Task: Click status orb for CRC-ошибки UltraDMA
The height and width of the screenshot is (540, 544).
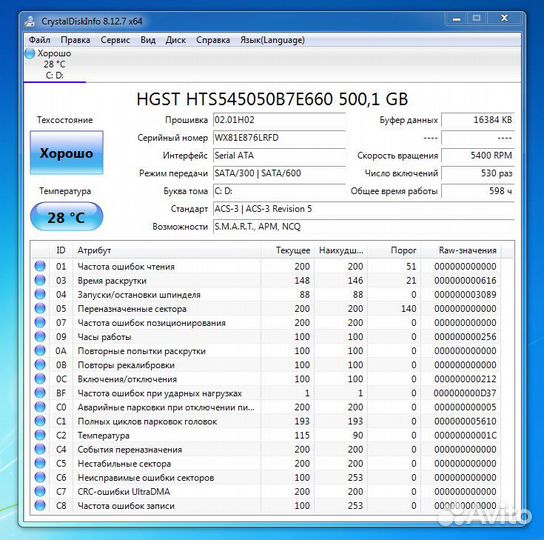Action: click(x=40, y=491)
